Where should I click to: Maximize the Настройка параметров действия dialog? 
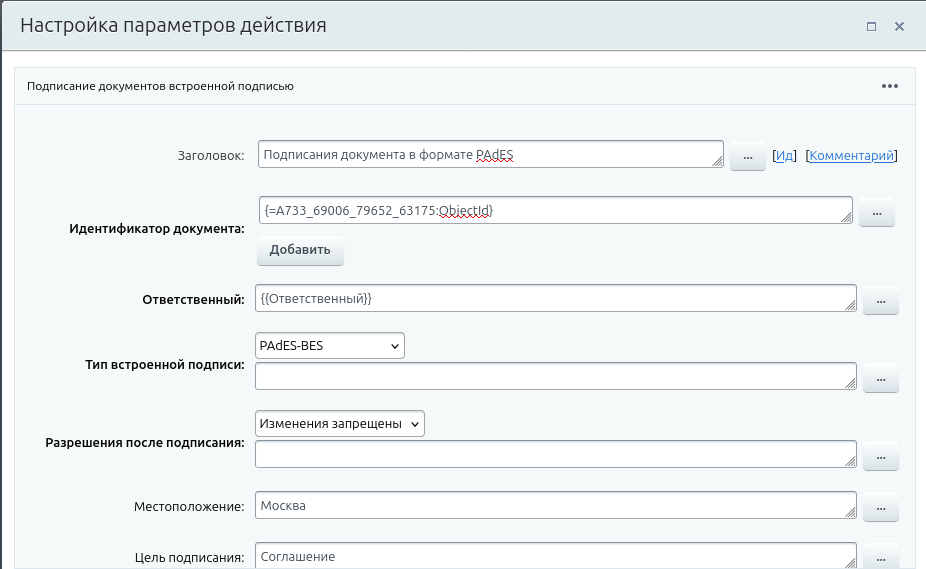[x=871, y=26]
